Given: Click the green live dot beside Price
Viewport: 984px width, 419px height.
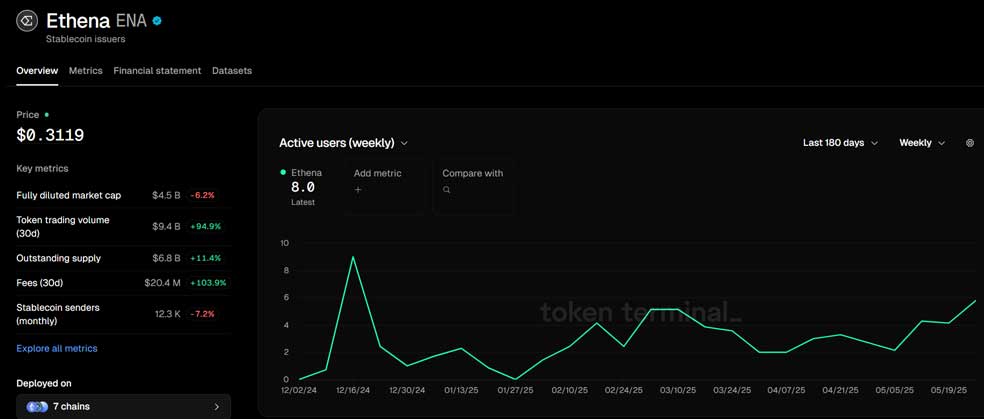Looking at the screenshot, I should [x=46, y=115].
